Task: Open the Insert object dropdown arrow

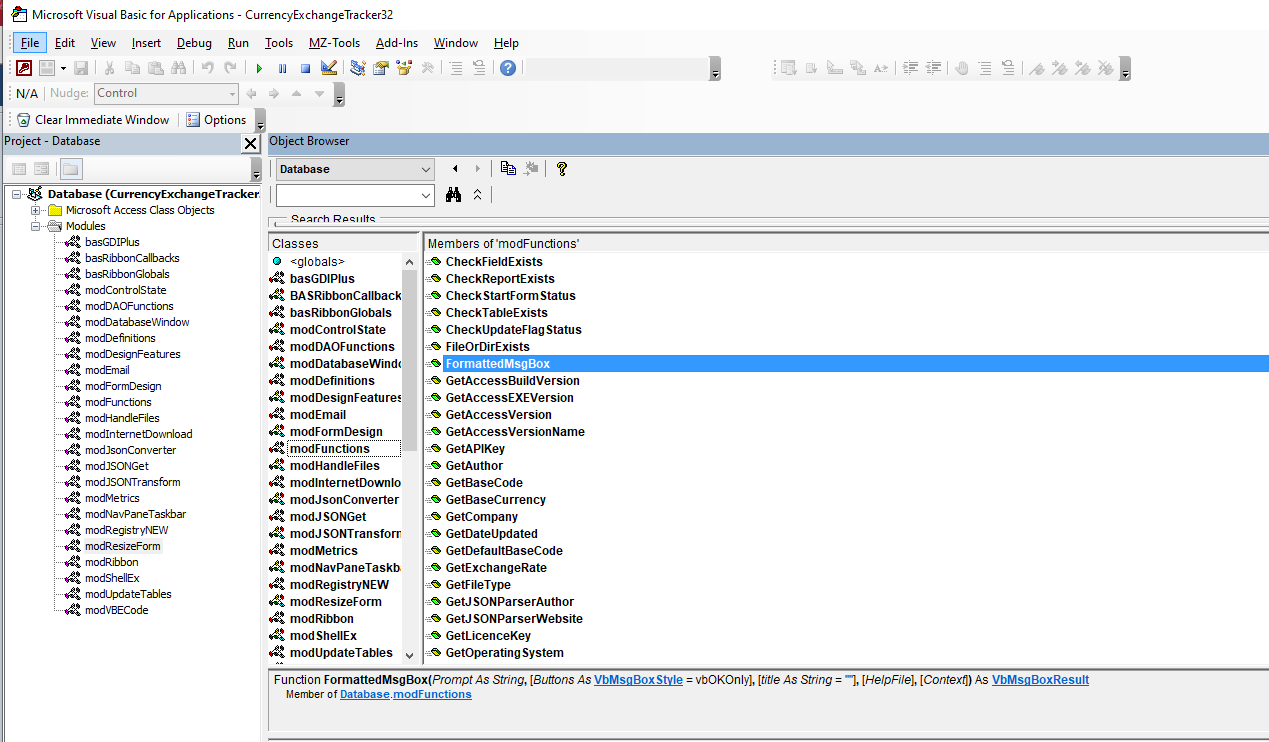Action: coord(63,68)
